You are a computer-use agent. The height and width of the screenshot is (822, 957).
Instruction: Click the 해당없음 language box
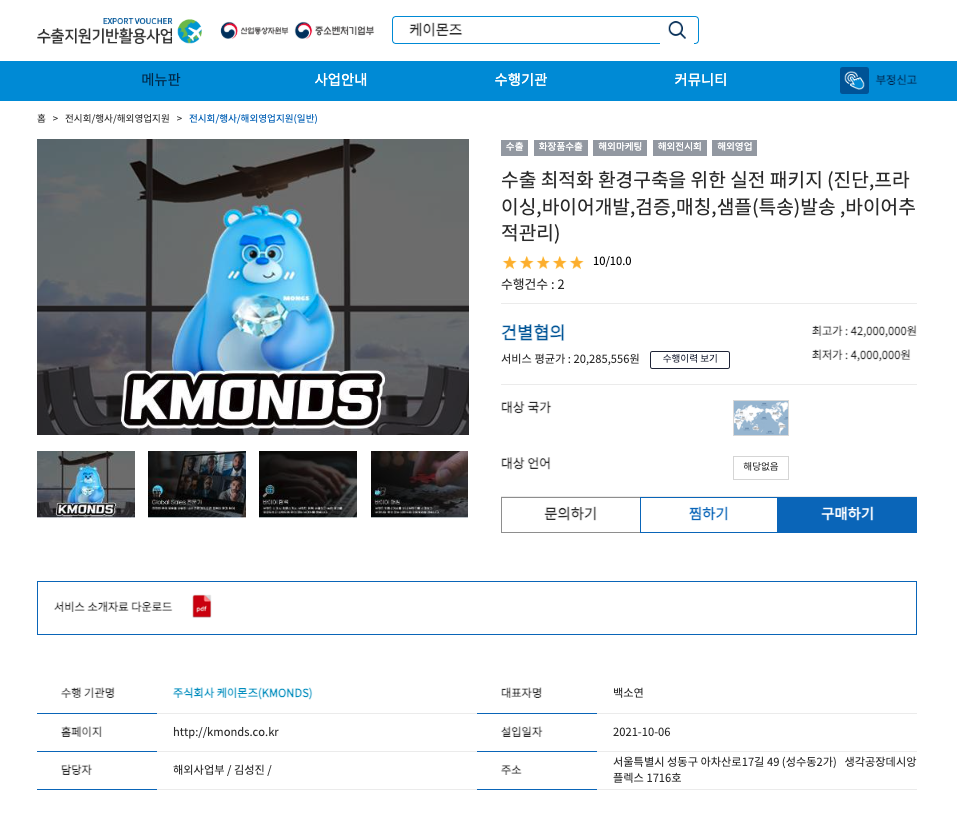760,467
